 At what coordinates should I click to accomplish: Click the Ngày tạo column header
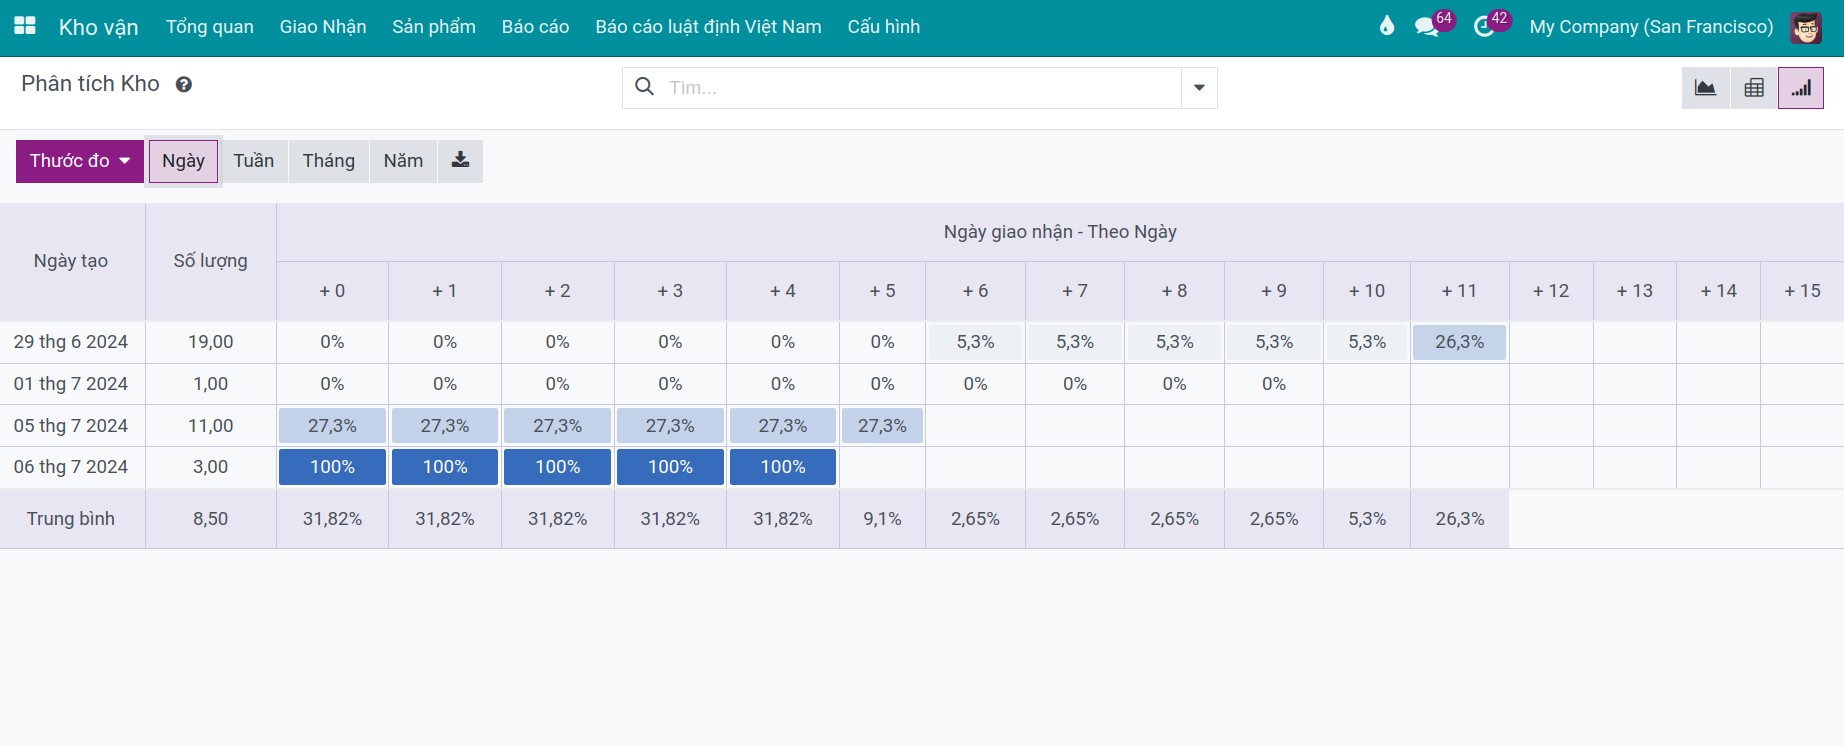click(71, 261)
